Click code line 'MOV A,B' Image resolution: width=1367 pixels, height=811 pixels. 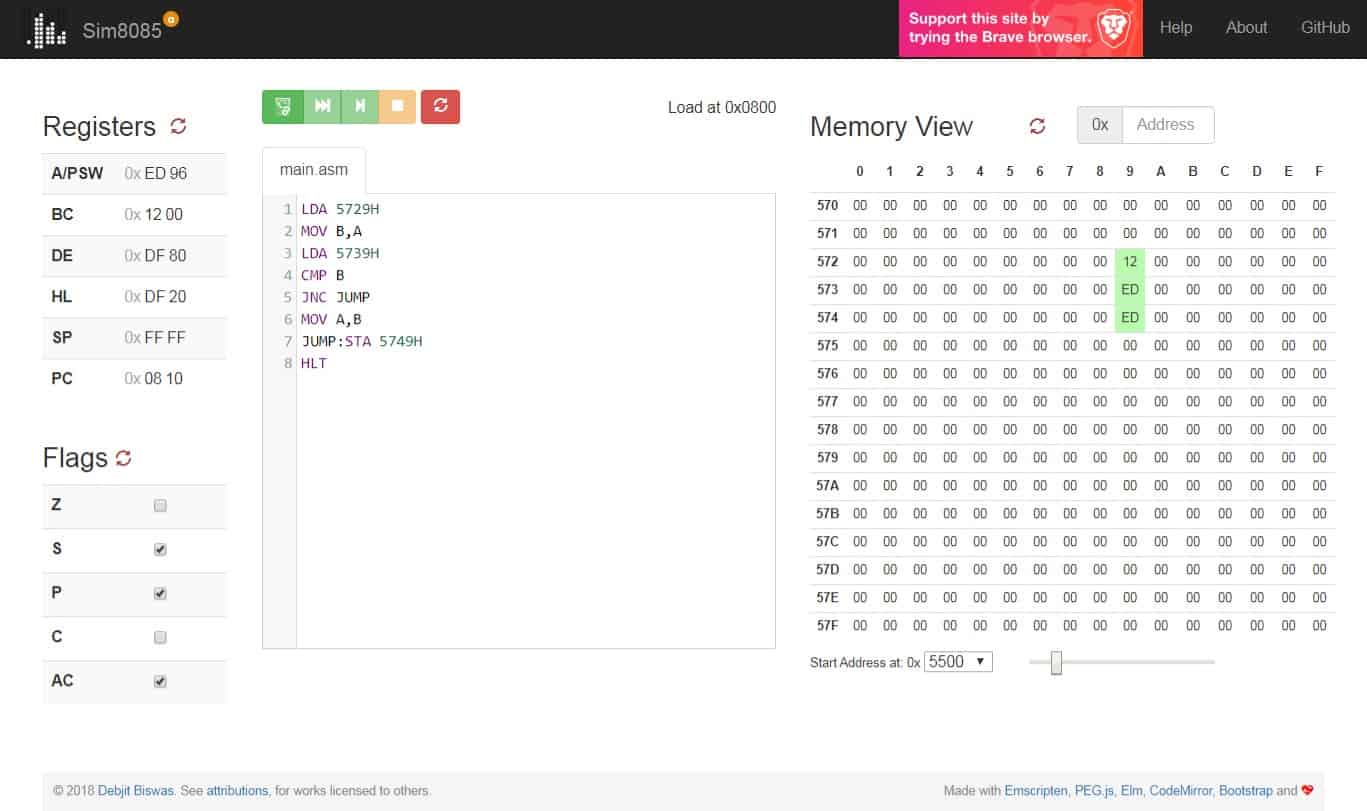pos(331,319)
